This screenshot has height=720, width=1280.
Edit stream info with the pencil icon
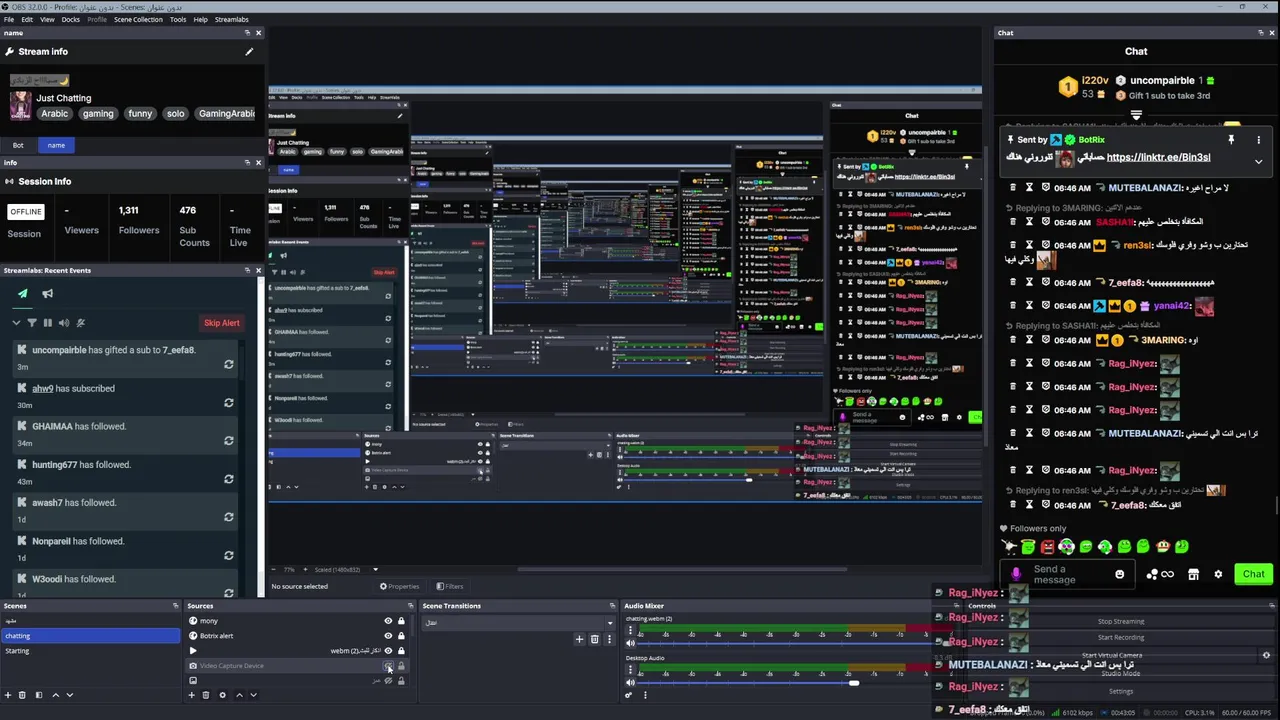(x=249, y=52)
